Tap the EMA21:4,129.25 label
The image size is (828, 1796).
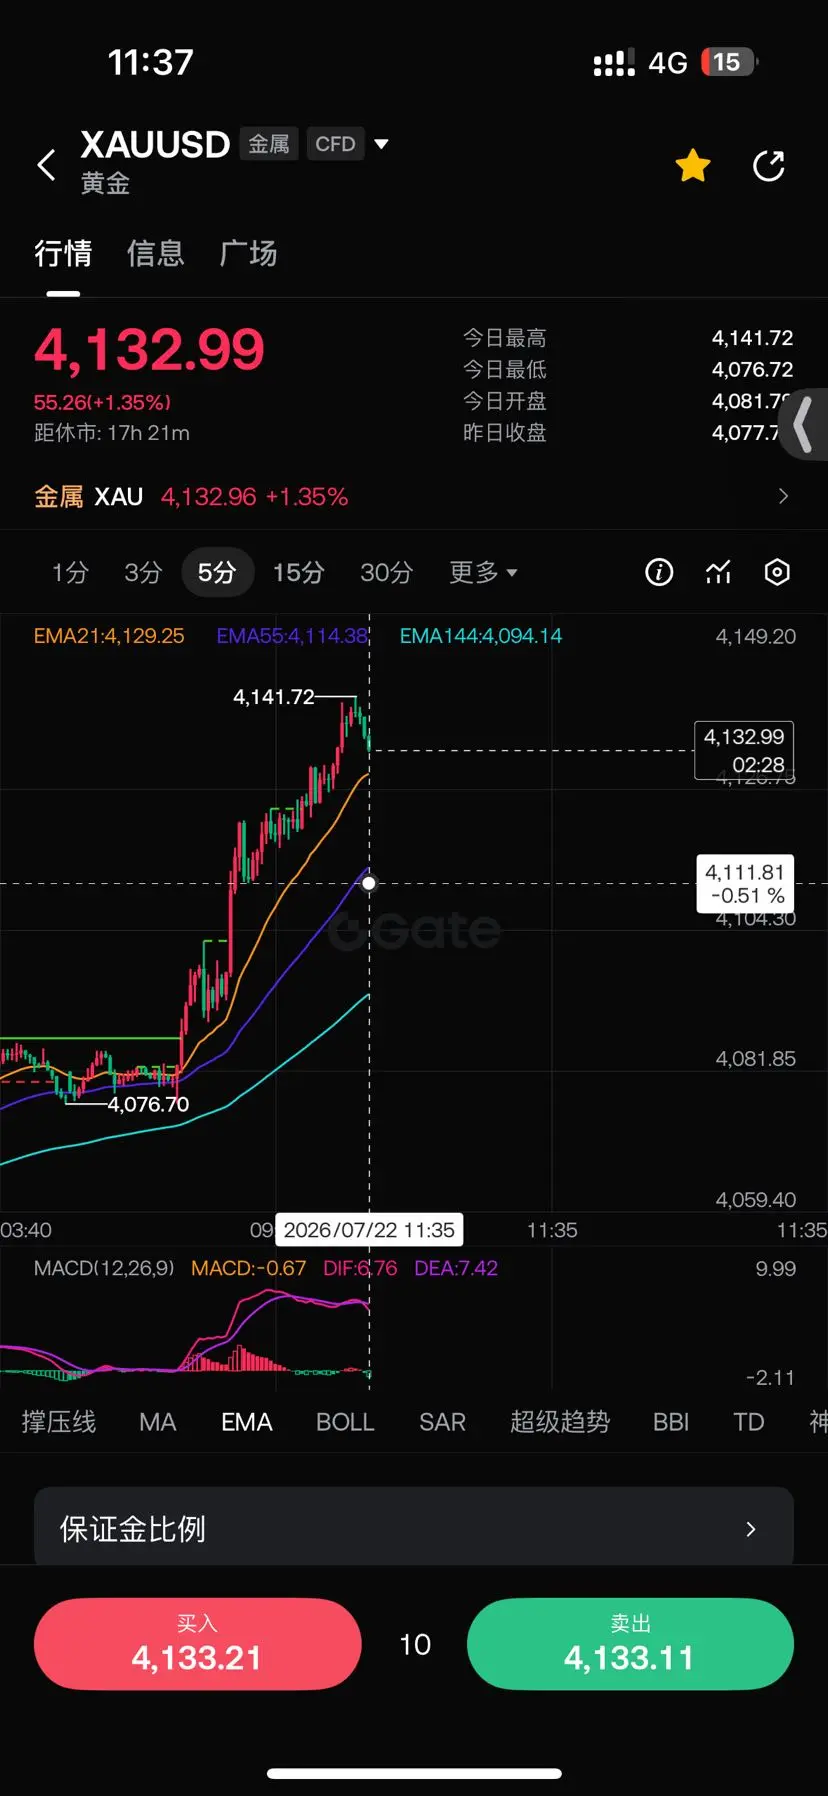click(x=109, y=636)
